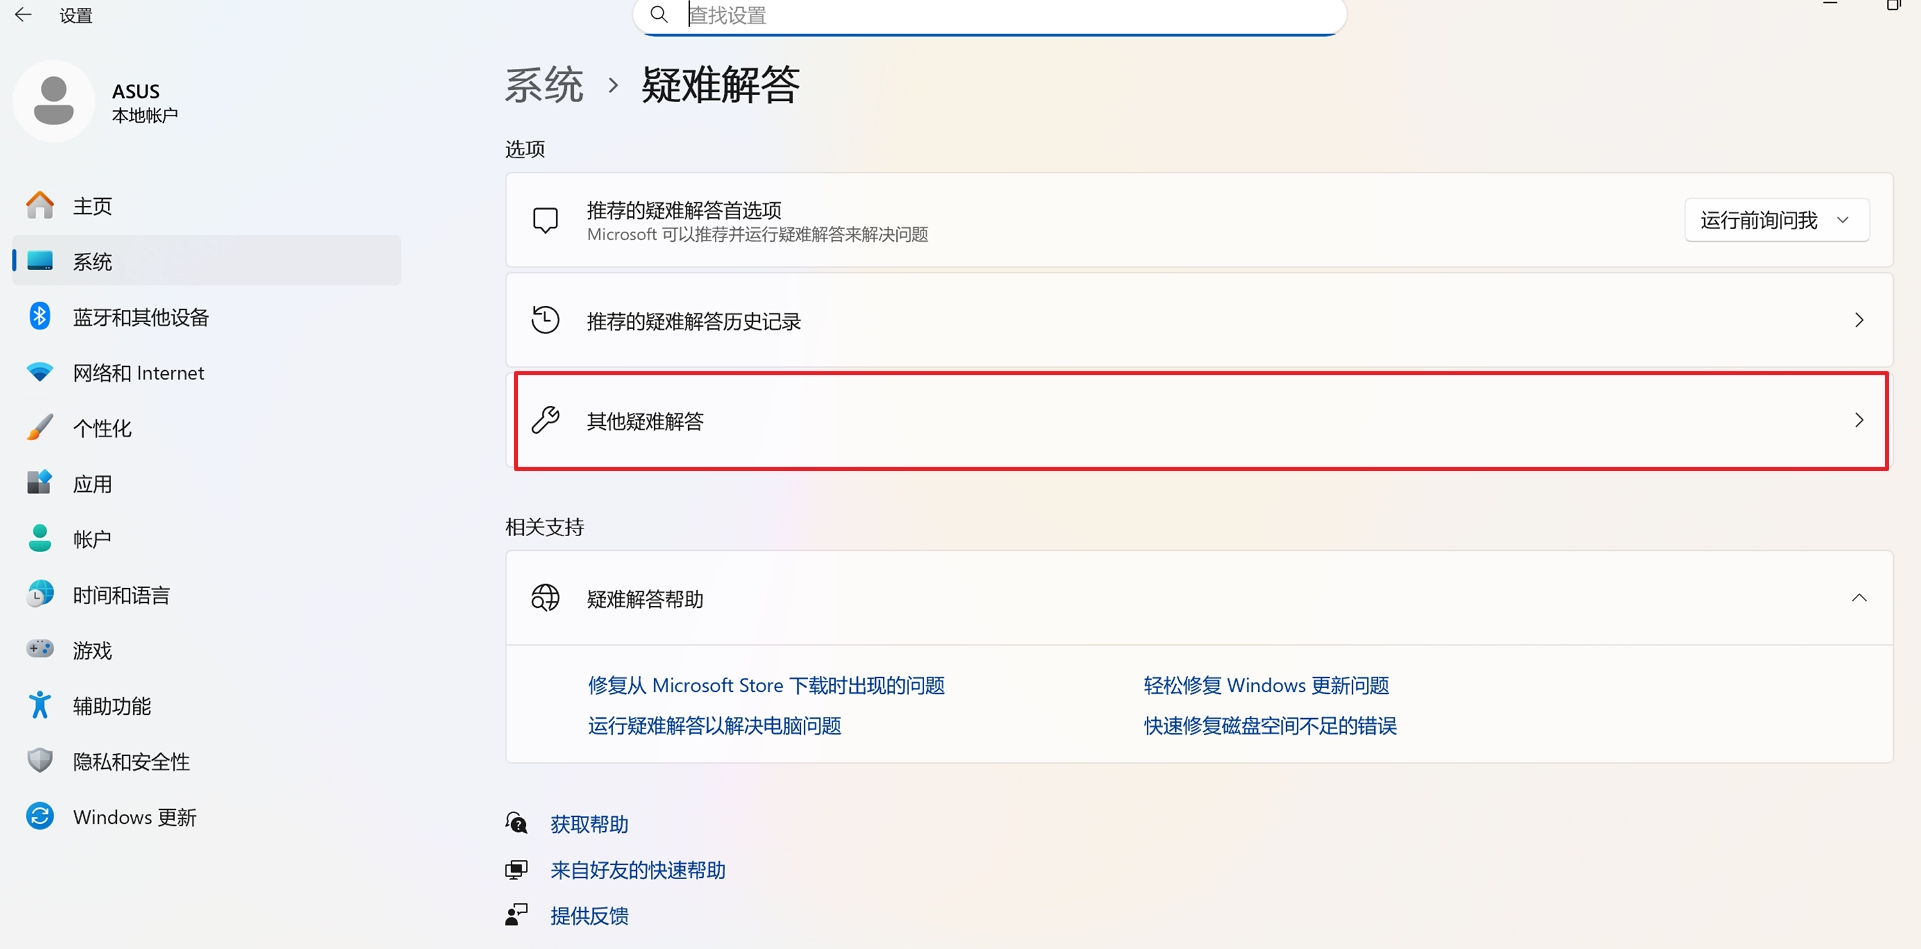The width and height of the screenshot is (1921, 949).
Task: Click the back arrow in Settings header
Action: (x=23, y=15)
